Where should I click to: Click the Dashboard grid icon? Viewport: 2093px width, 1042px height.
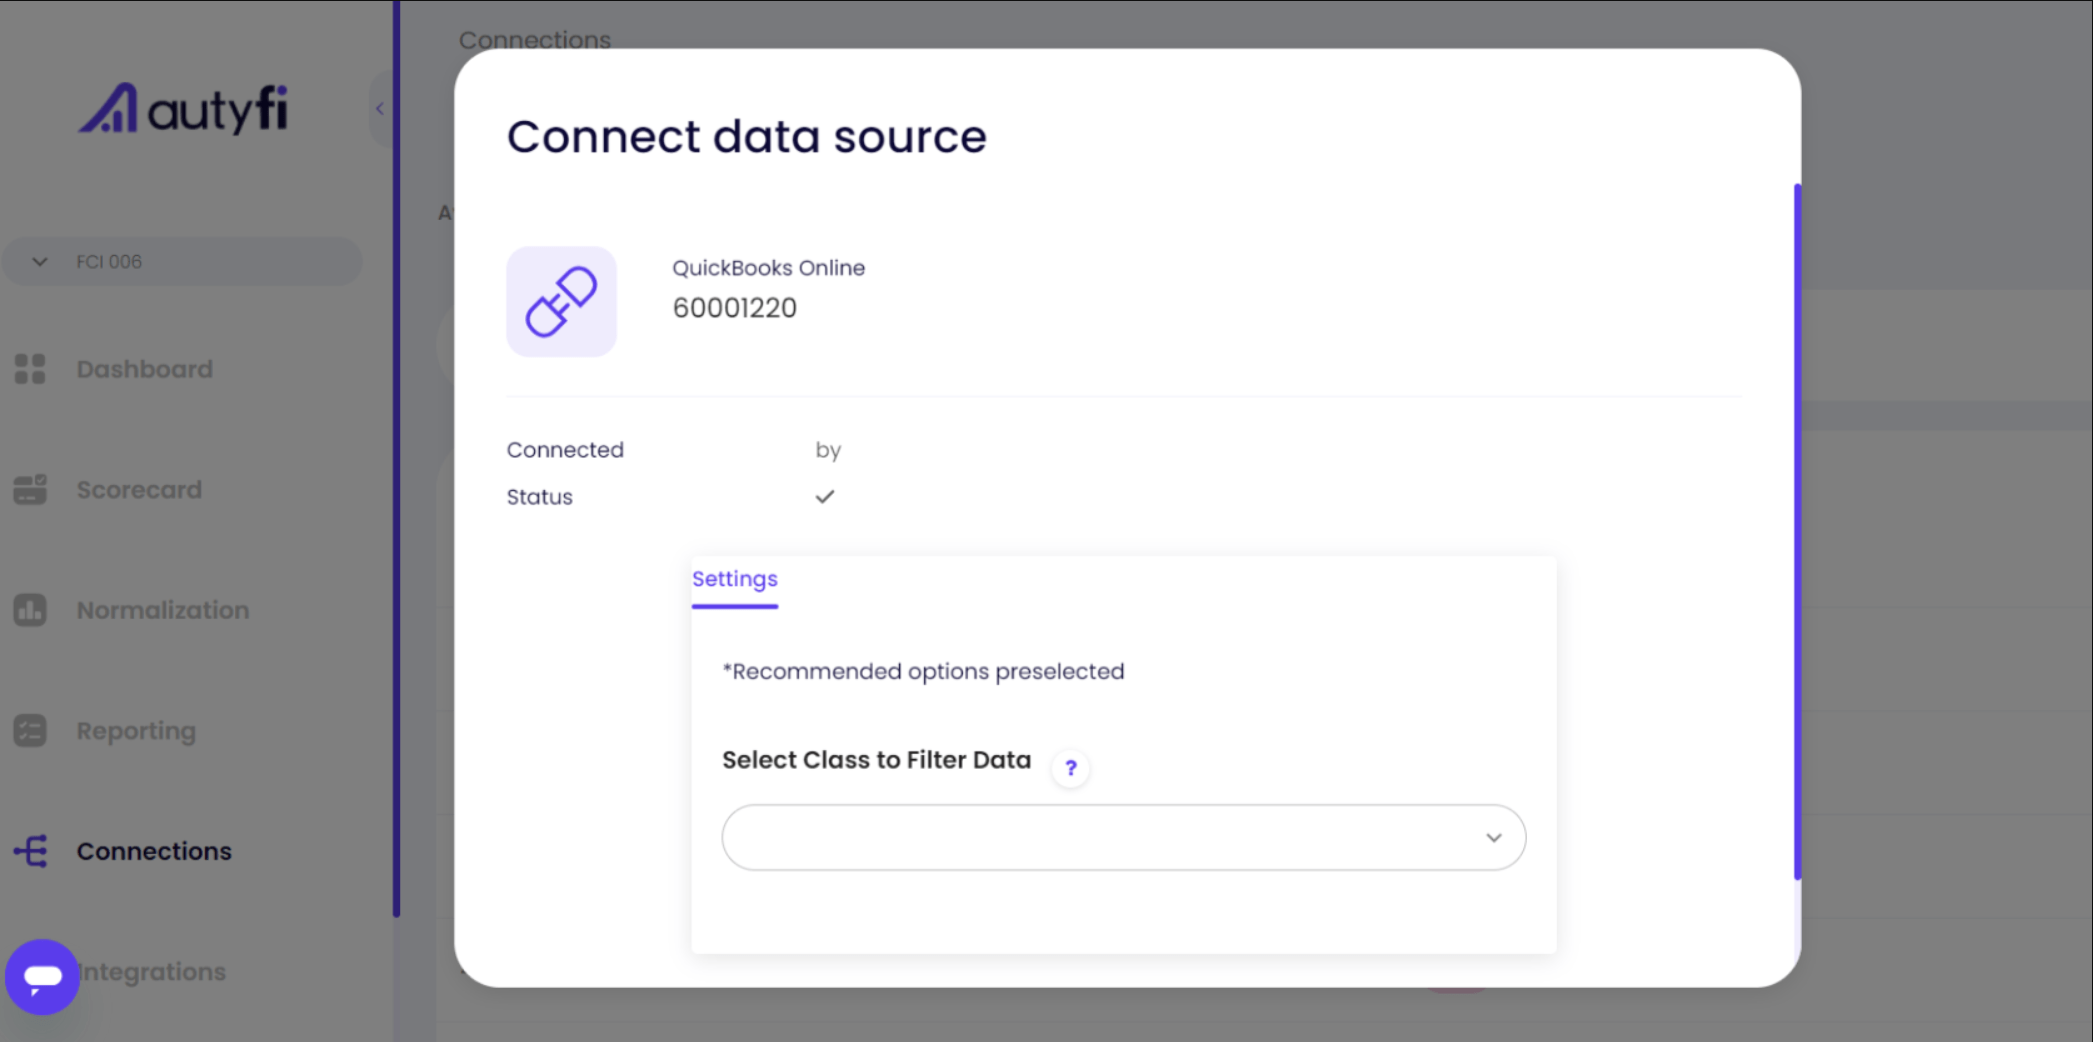(x=30, y=369)
